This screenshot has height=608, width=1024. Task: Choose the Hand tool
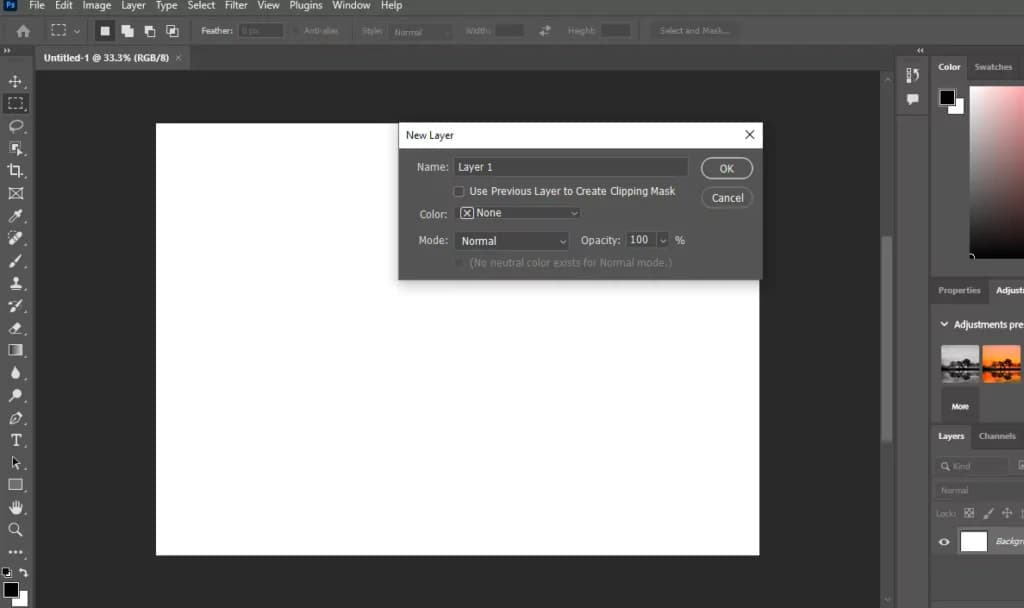[x=15, y=507]
